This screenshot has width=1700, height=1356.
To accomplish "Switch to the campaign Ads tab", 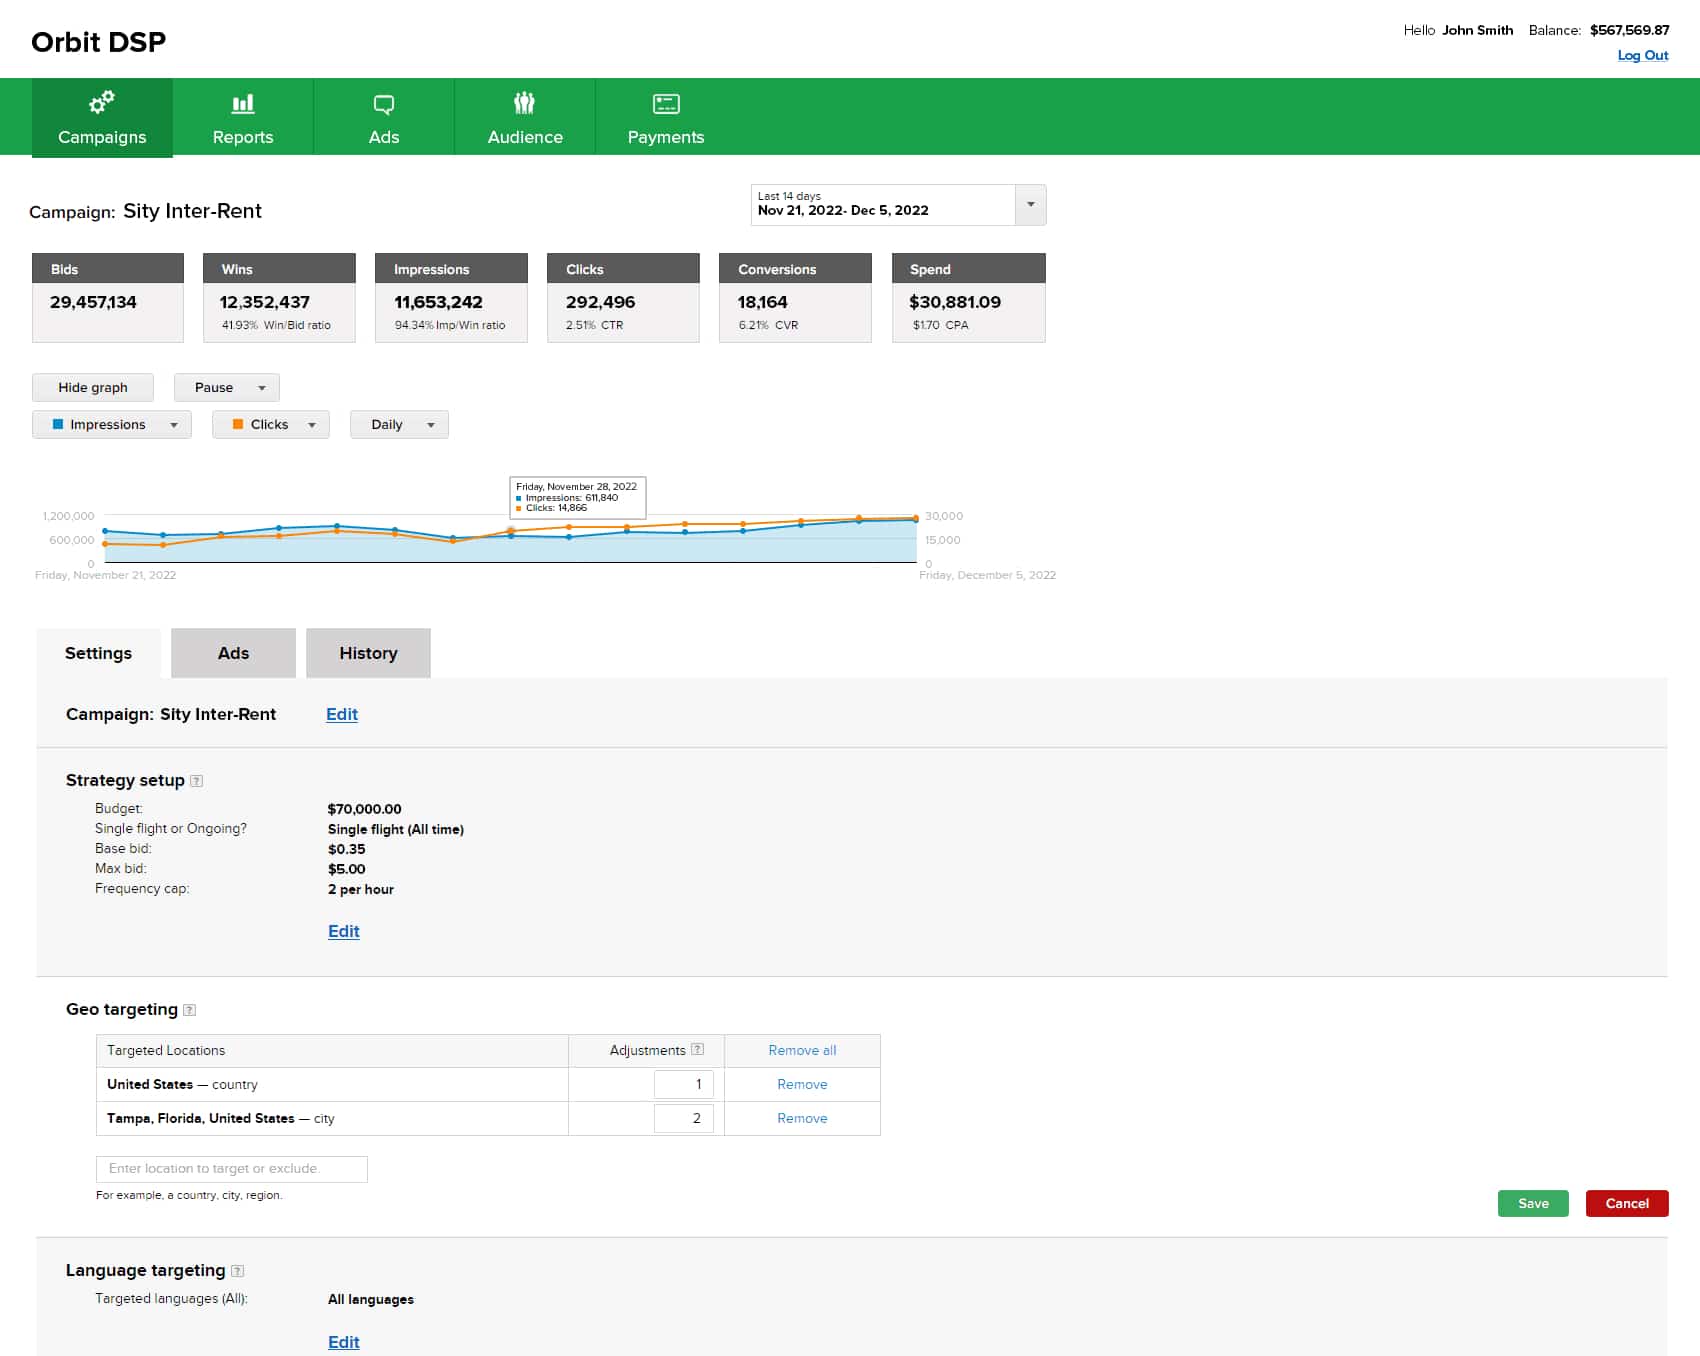I will coord(233,653).
